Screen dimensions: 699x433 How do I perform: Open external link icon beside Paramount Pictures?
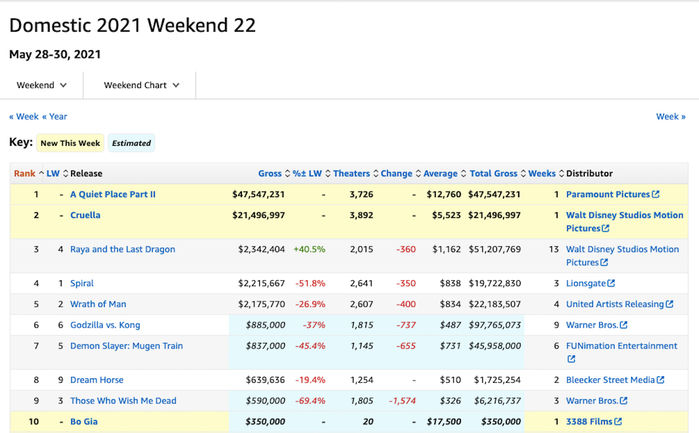point(655,194)
